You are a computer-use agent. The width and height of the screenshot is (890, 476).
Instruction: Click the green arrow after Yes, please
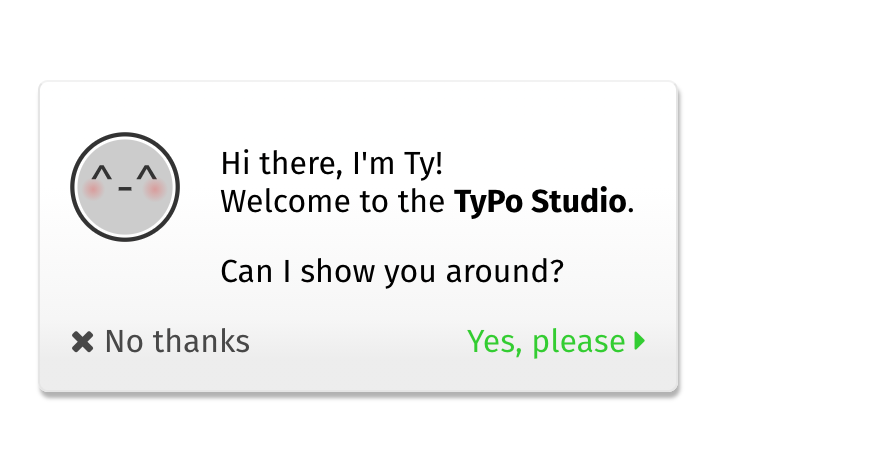[x=640, y=341]
